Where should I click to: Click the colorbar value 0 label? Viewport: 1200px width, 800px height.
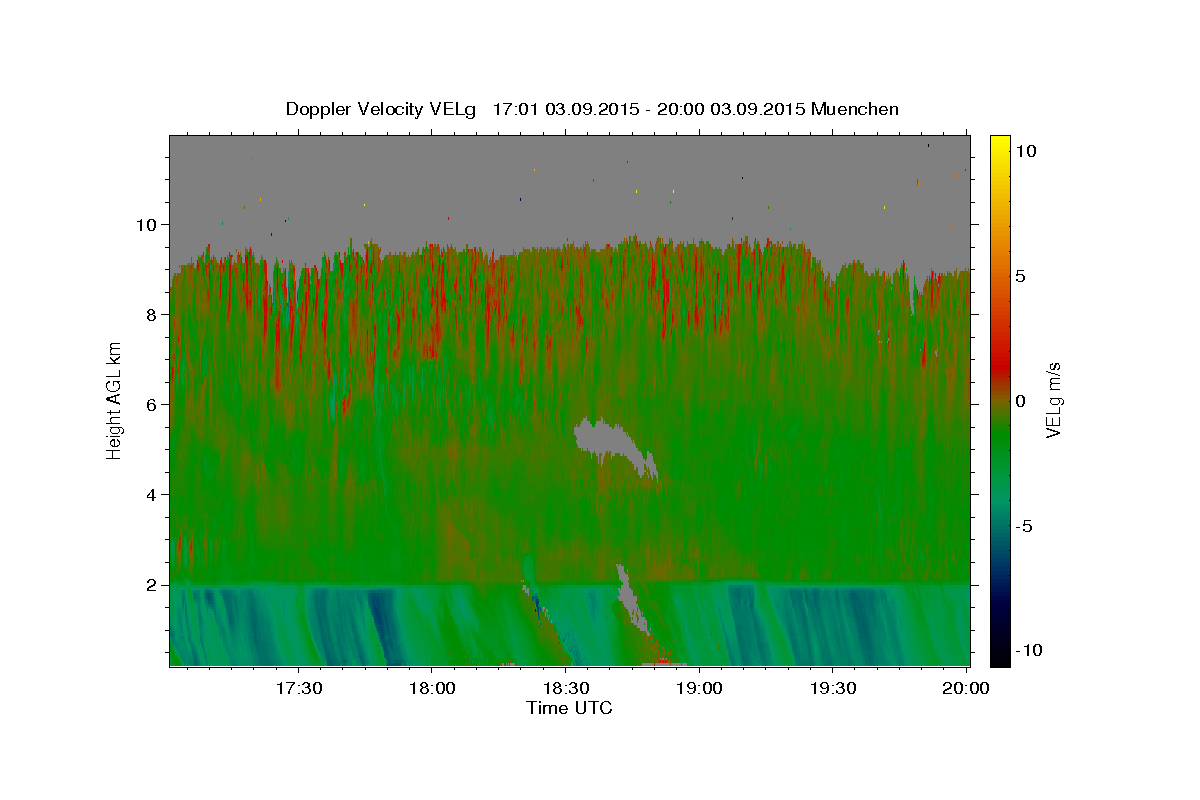(1020, 401)
